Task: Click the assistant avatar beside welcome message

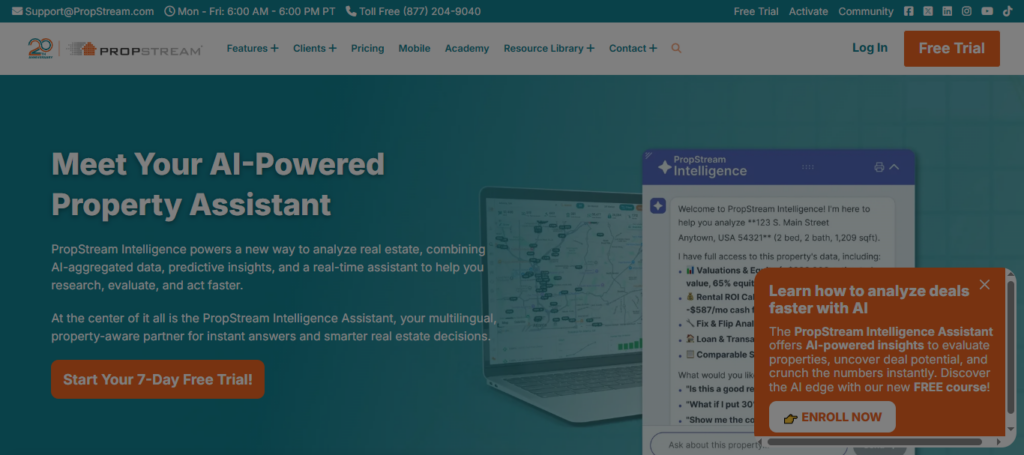Action: pos(658,206)
